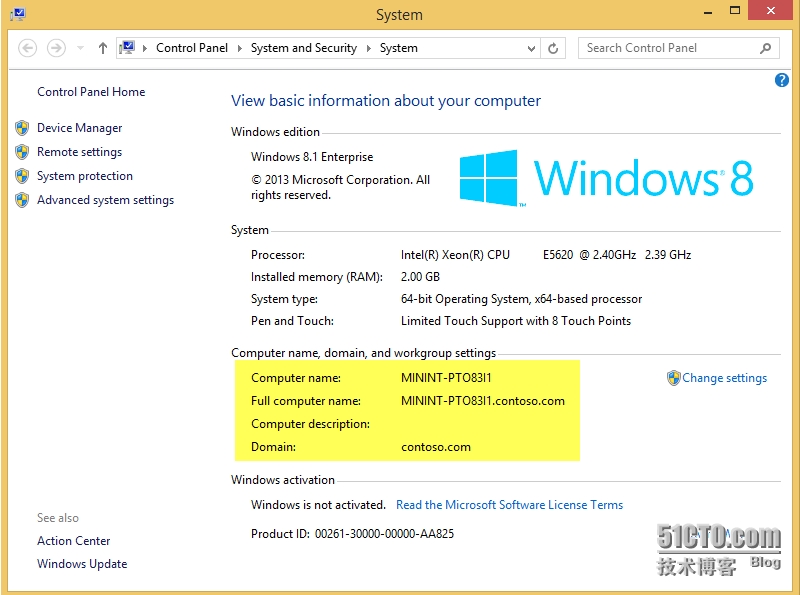The height and width of the screenshot is (595, 800).
Task: Click the shield icon next to Change settings
Action: pyautogui.click(x=673, y=378)
